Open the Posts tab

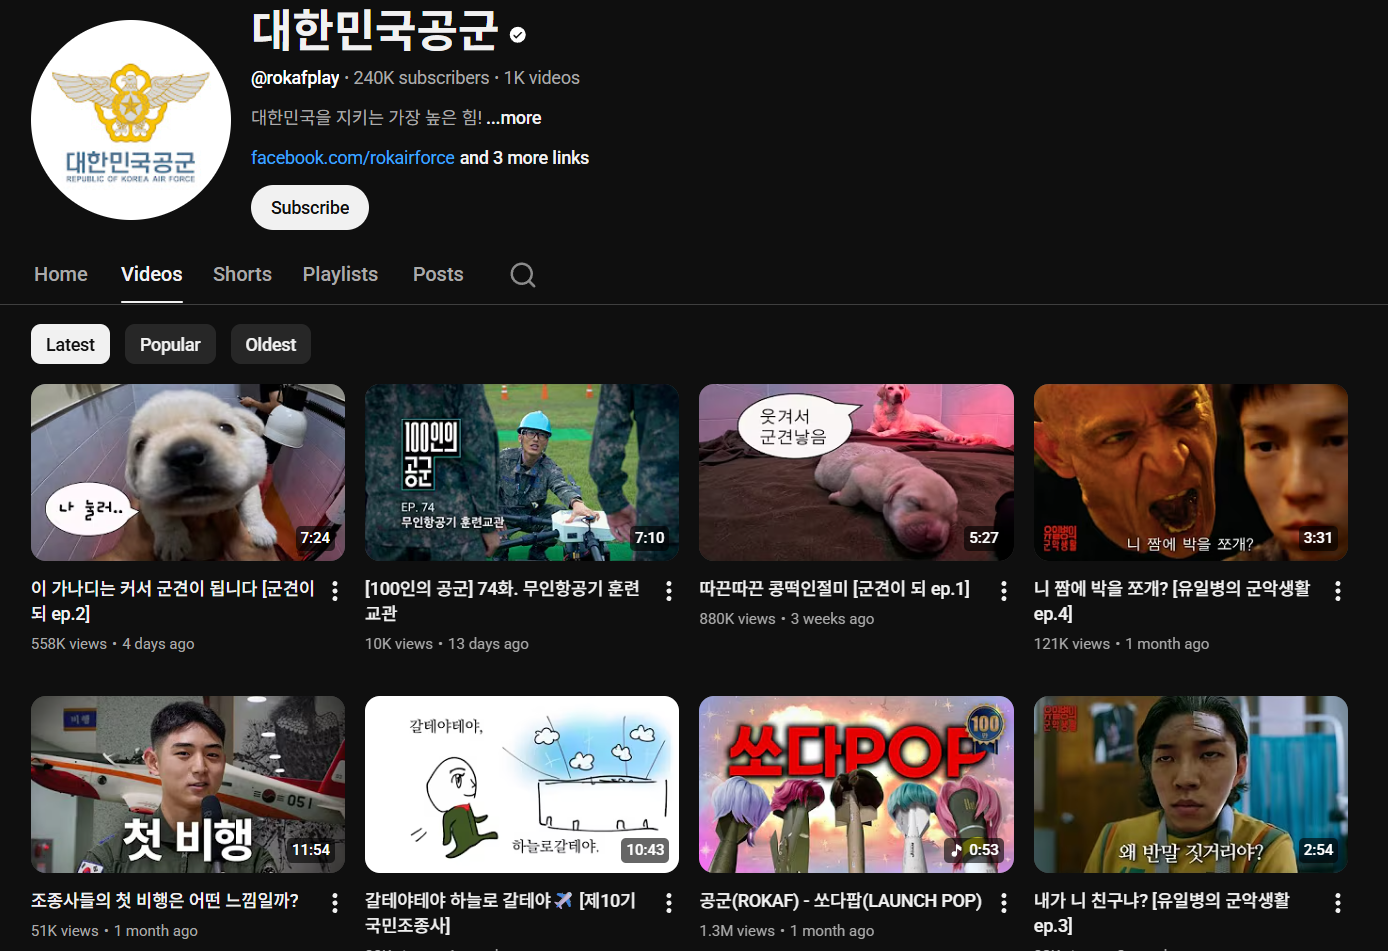click(x=438, y=274)
